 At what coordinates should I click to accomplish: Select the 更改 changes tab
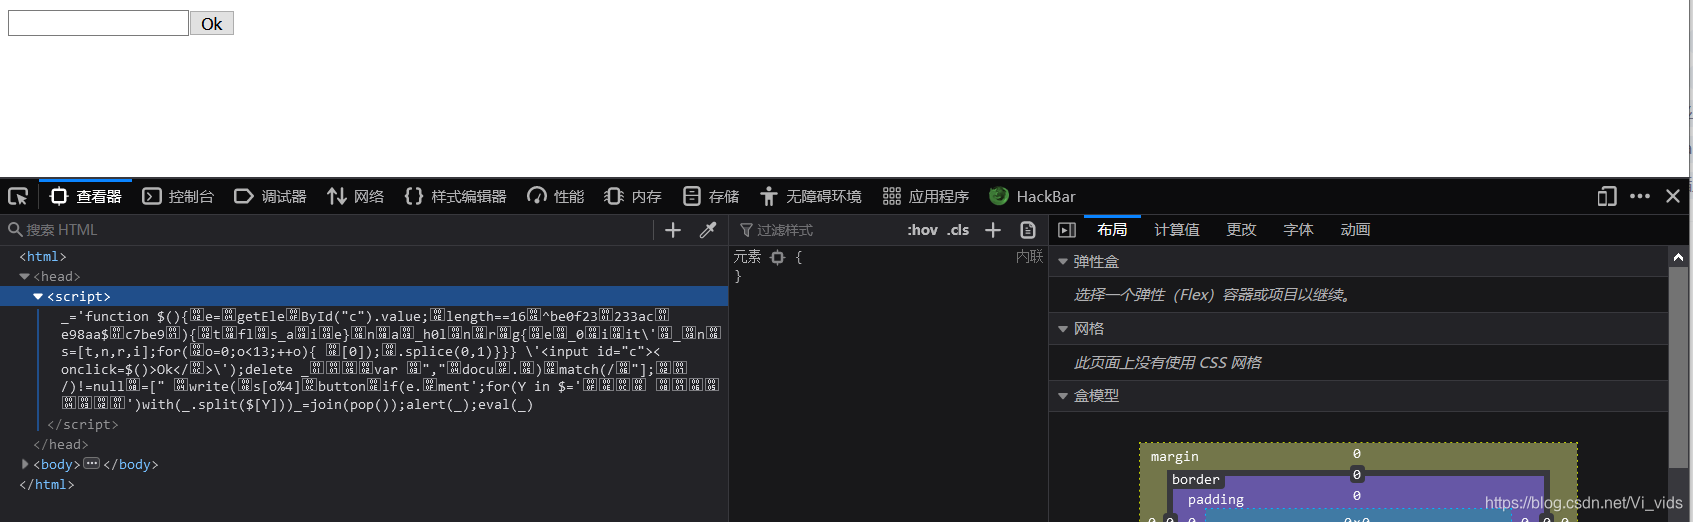[x=1241, y=230]
